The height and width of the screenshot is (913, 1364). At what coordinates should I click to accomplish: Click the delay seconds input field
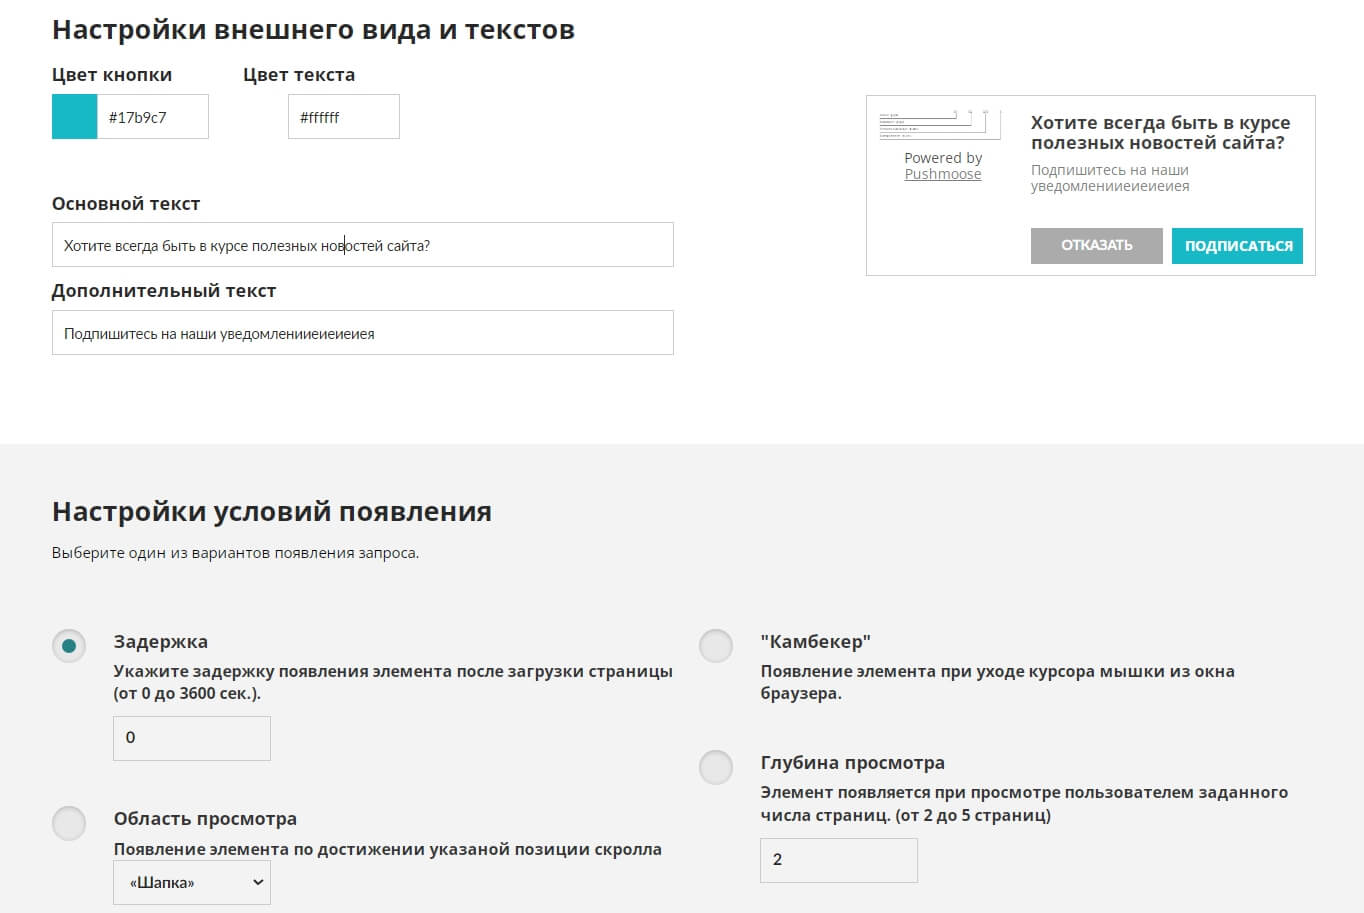click(192, 738)
